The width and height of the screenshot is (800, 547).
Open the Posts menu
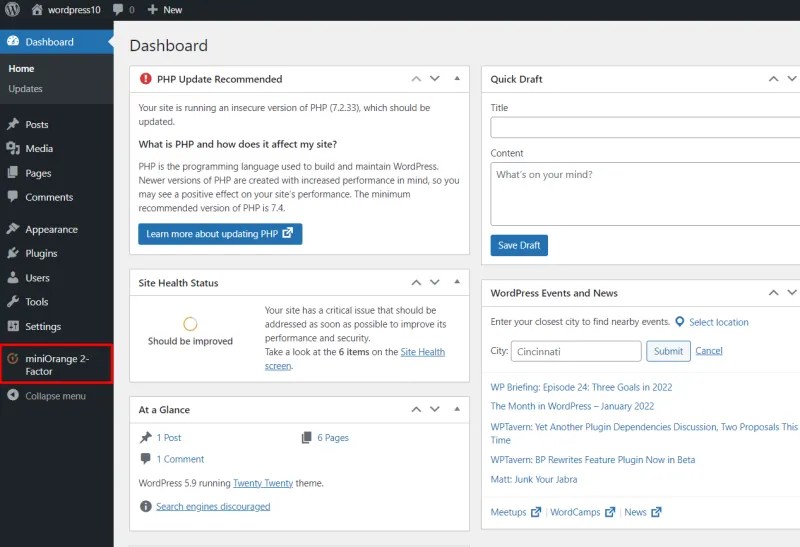point(57,124)
